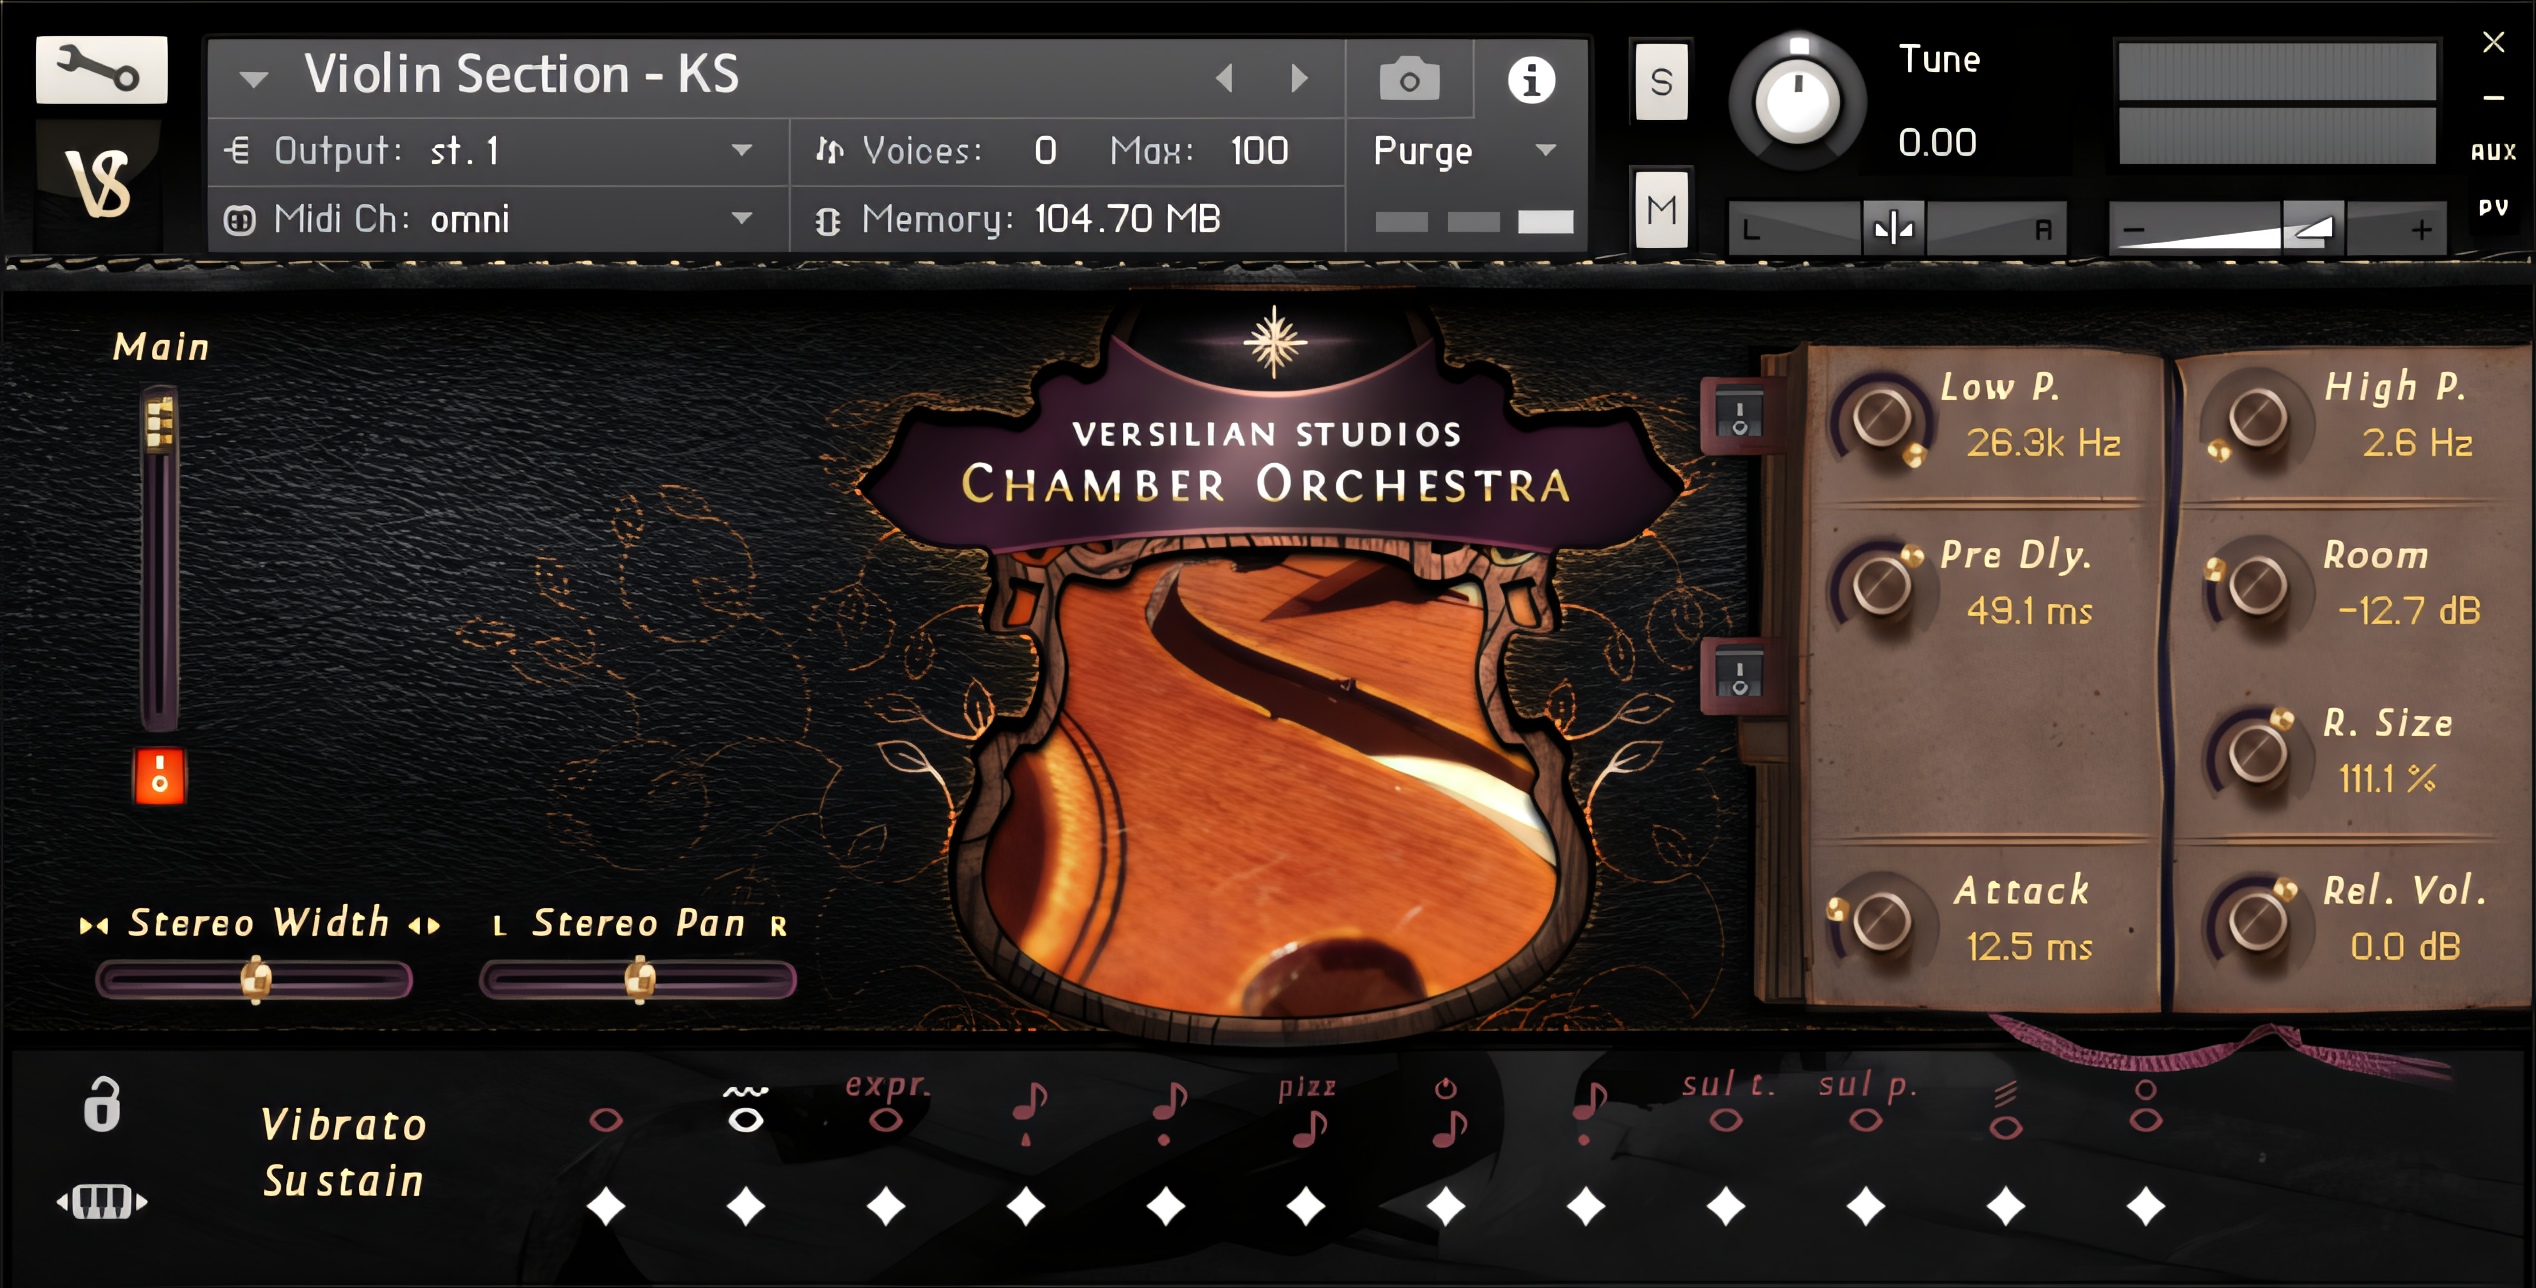Click the camera snapshot icon

coord(1409,79)
